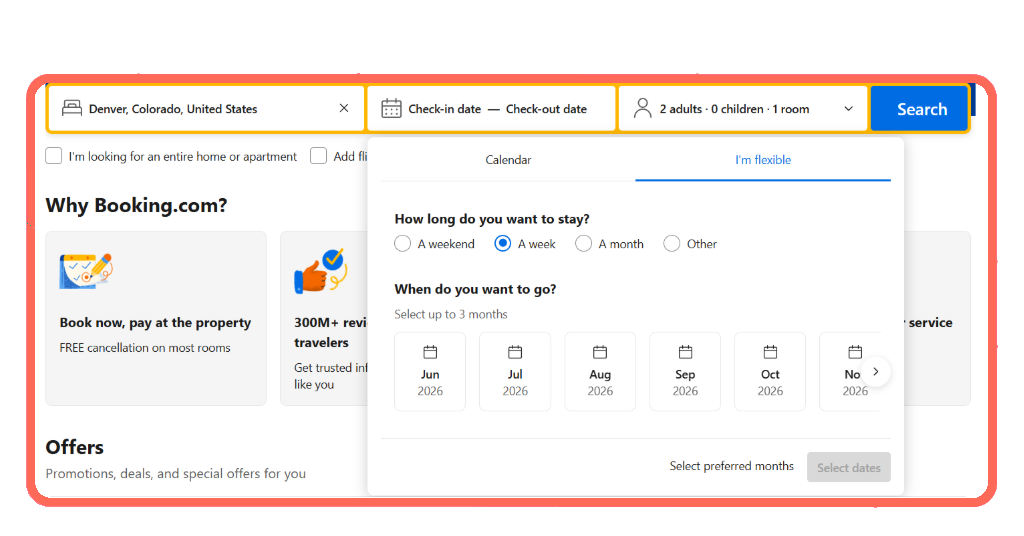Expand the guests and rooms dropdown chevron
Viewport: 1024px width, 536px height.
coord(848,108)
